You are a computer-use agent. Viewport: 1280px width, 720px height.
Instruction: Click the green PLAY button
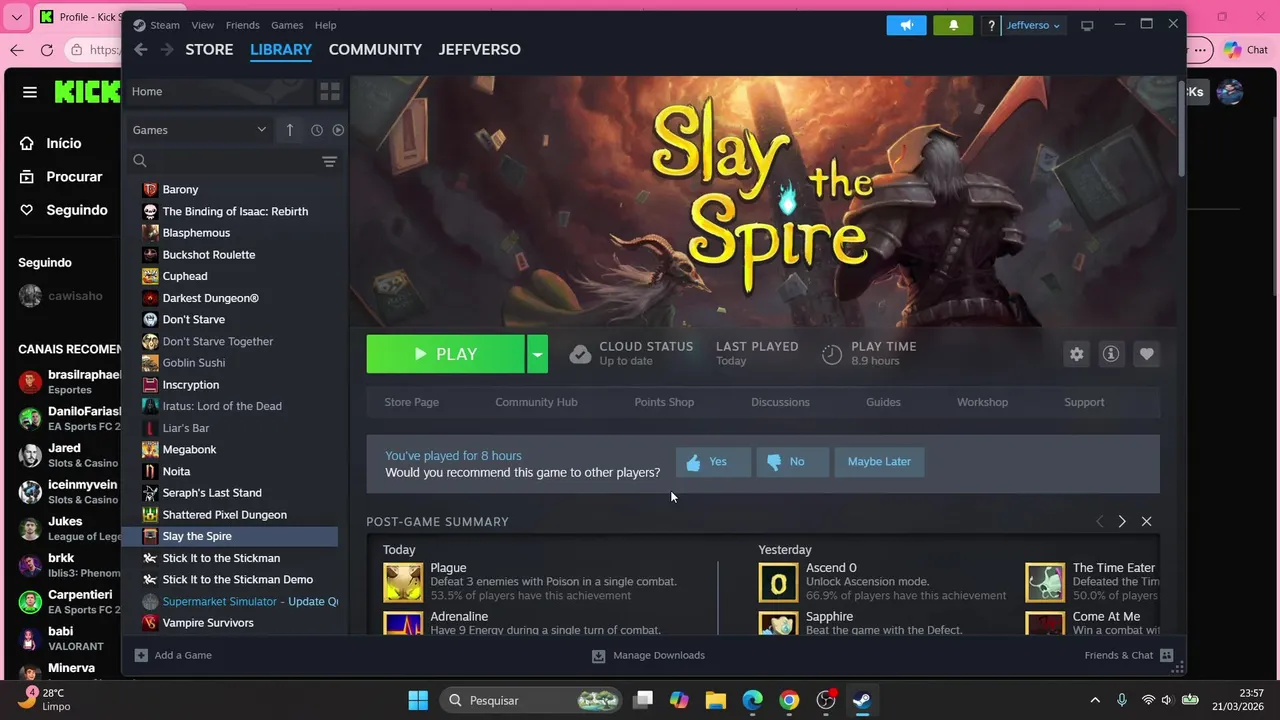(x=445, y=354)
